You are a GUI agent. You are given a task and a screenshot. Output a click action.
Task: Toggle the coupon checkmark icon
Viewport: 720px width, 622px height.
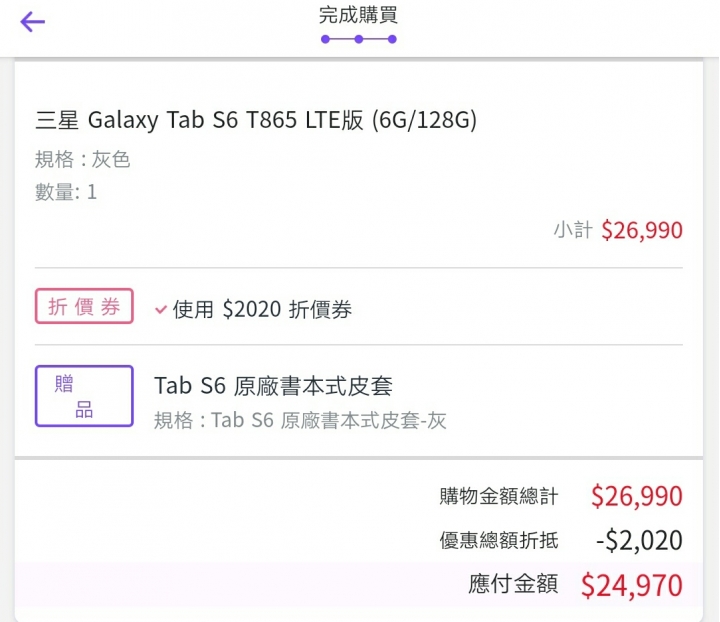[x=161, y=310]
